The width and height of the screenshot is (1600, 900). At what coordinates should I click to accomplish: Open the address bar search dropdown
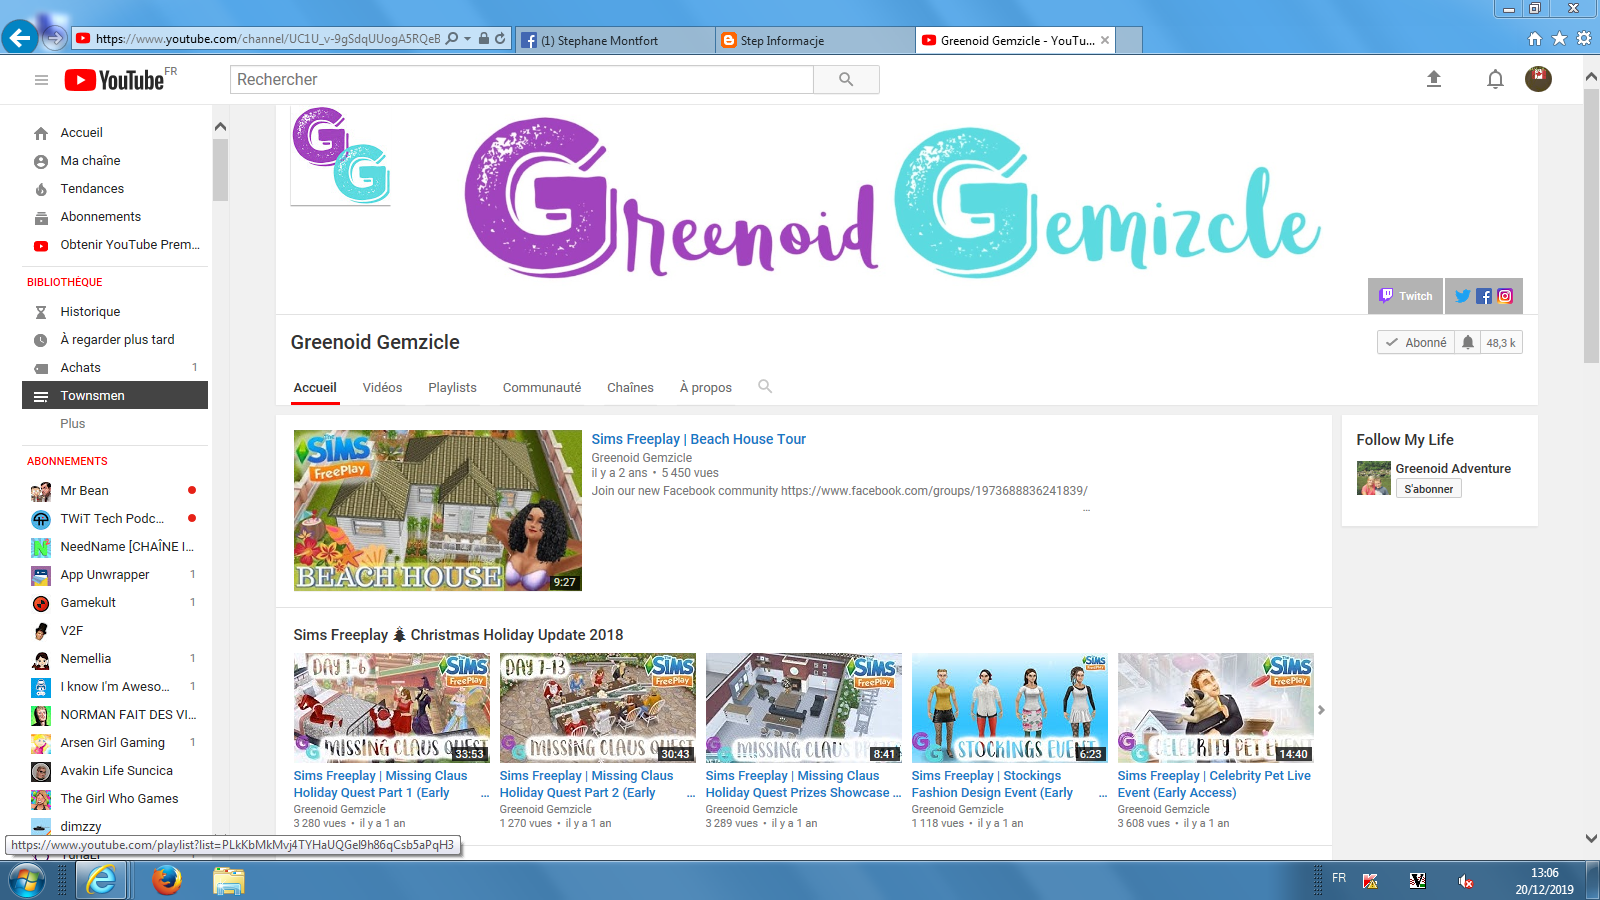pyautogui.click(x=468, y=39)
